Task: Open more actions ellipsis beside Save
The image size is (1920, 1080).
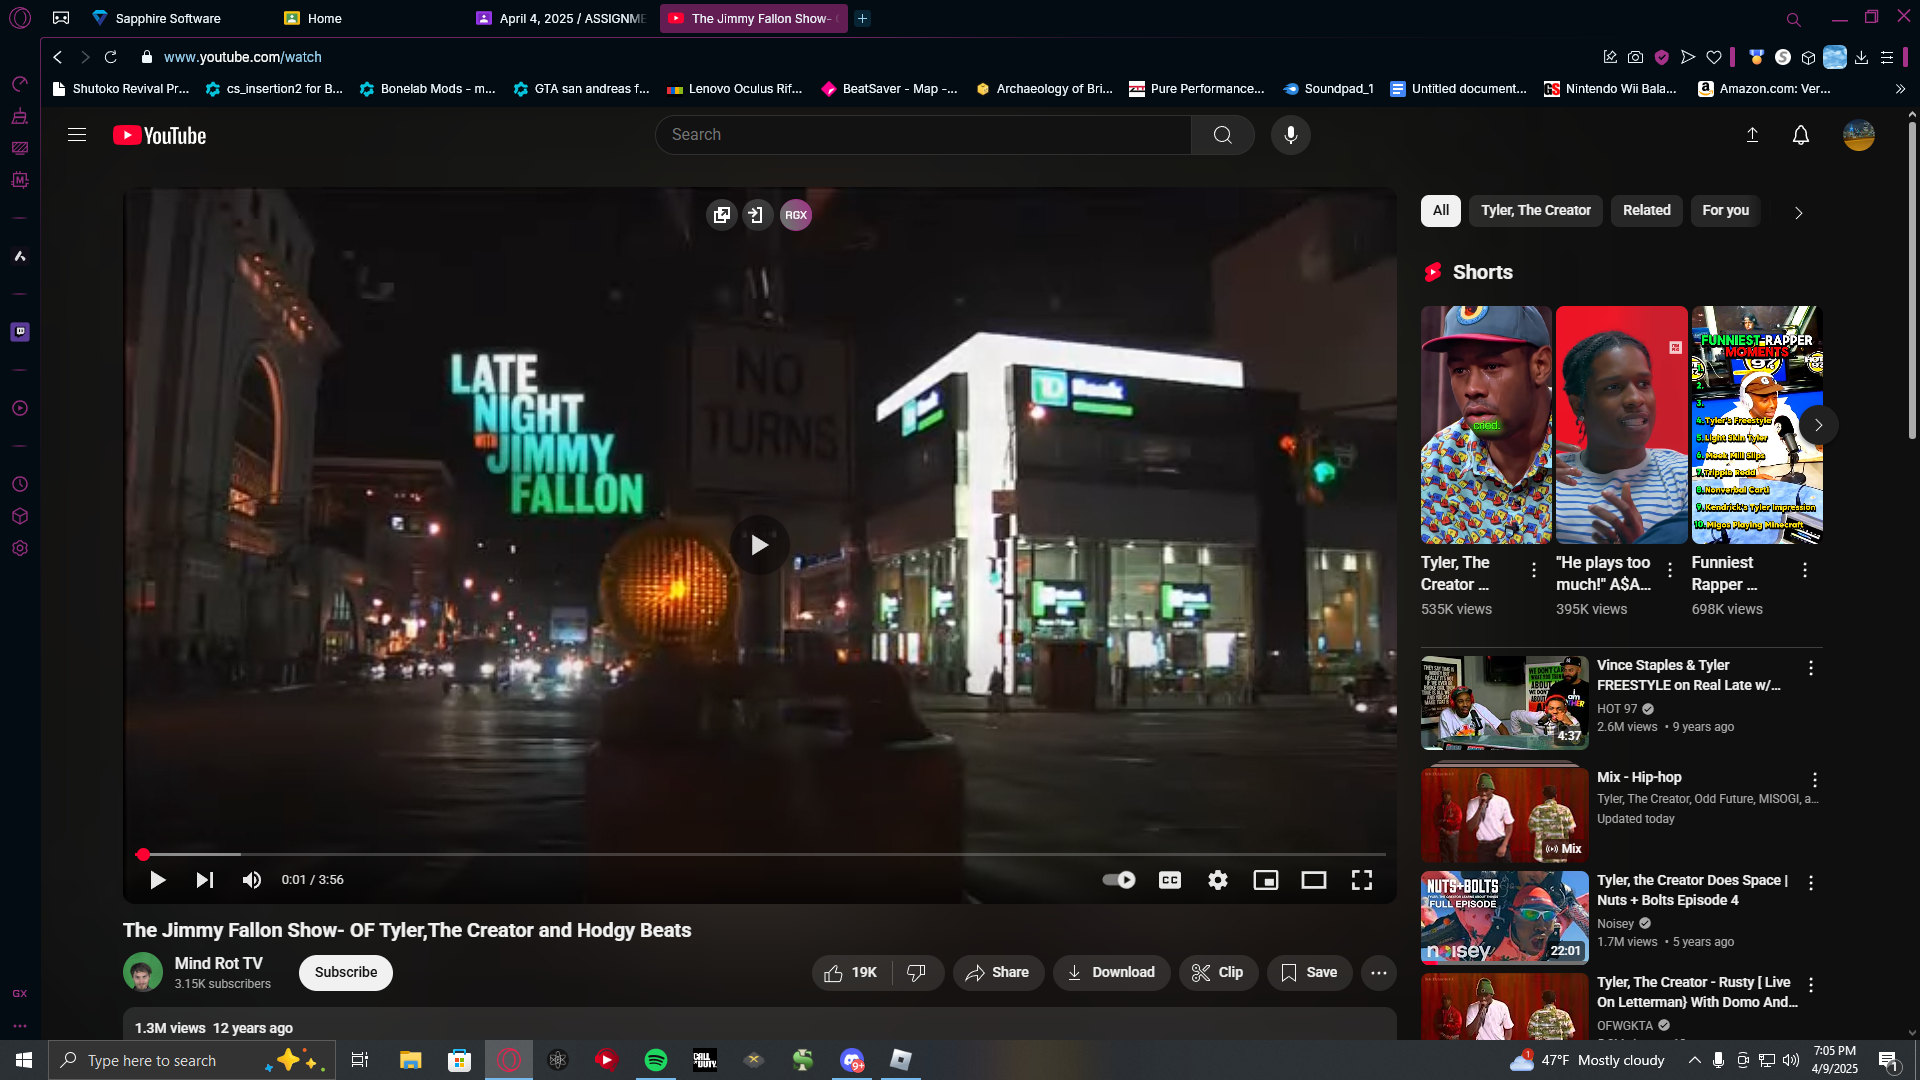Action: point(1378,972)
